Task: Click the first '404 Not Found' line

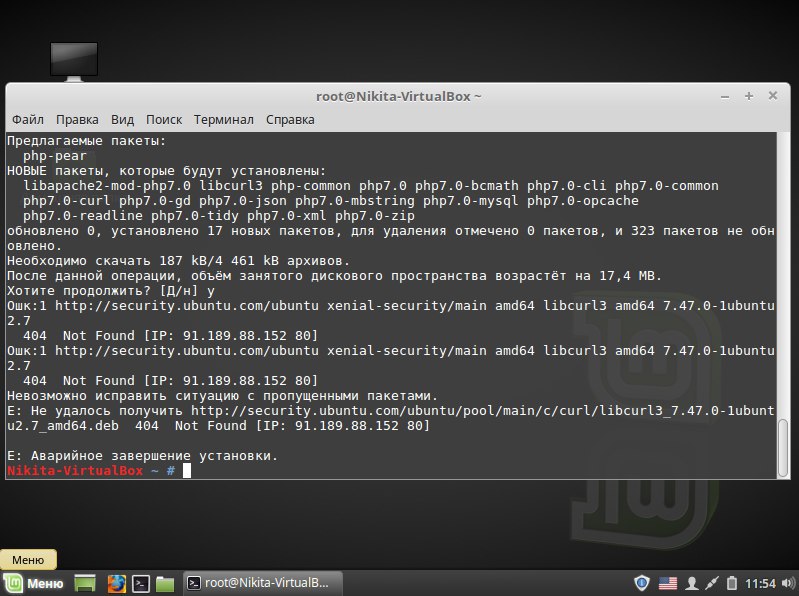Action: (170, 336)
